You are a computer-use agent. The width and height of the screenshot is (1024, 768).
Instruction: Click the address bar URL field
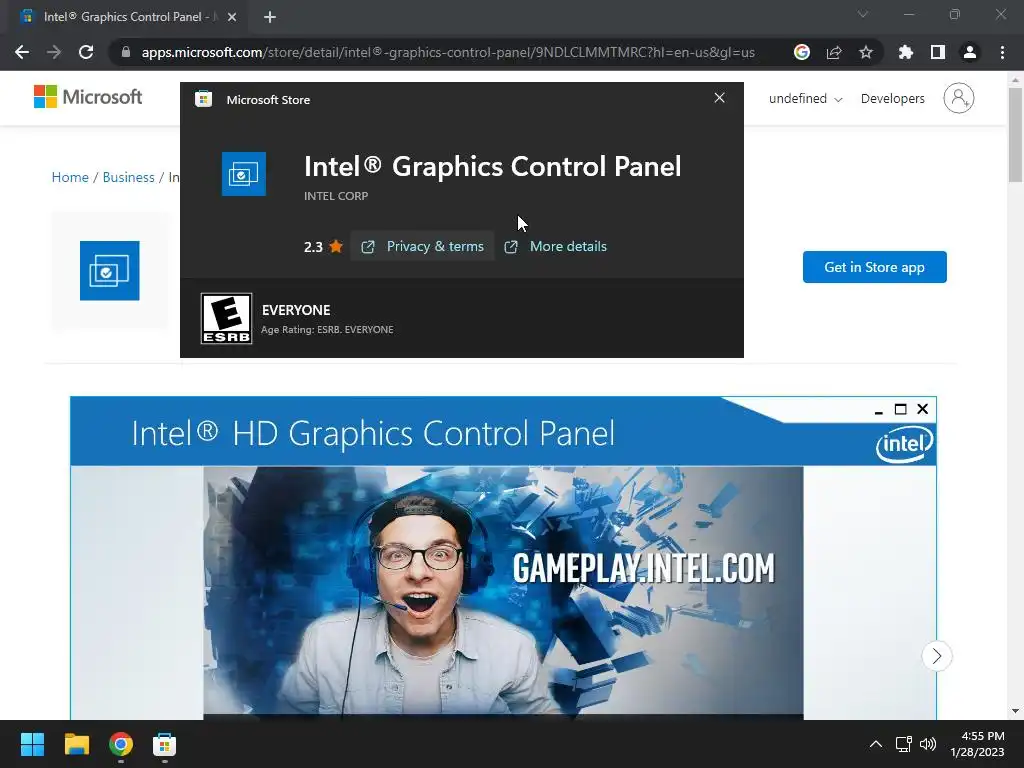pos(448,52)
